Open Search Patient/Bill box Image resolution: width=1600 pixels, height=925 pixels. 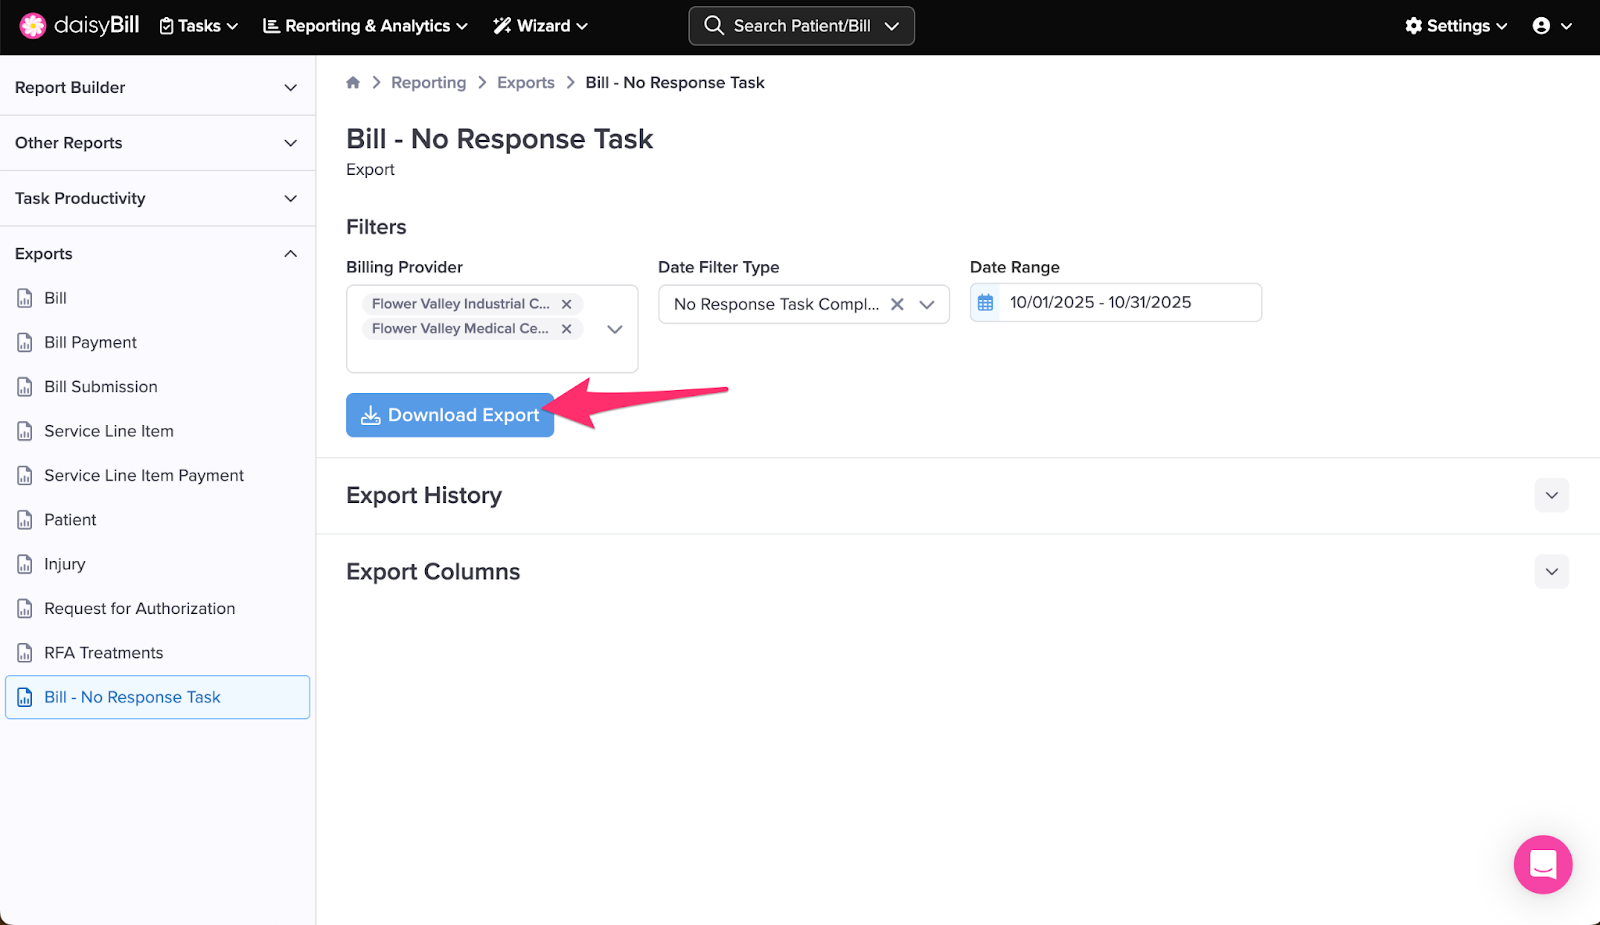coord(801,26)
